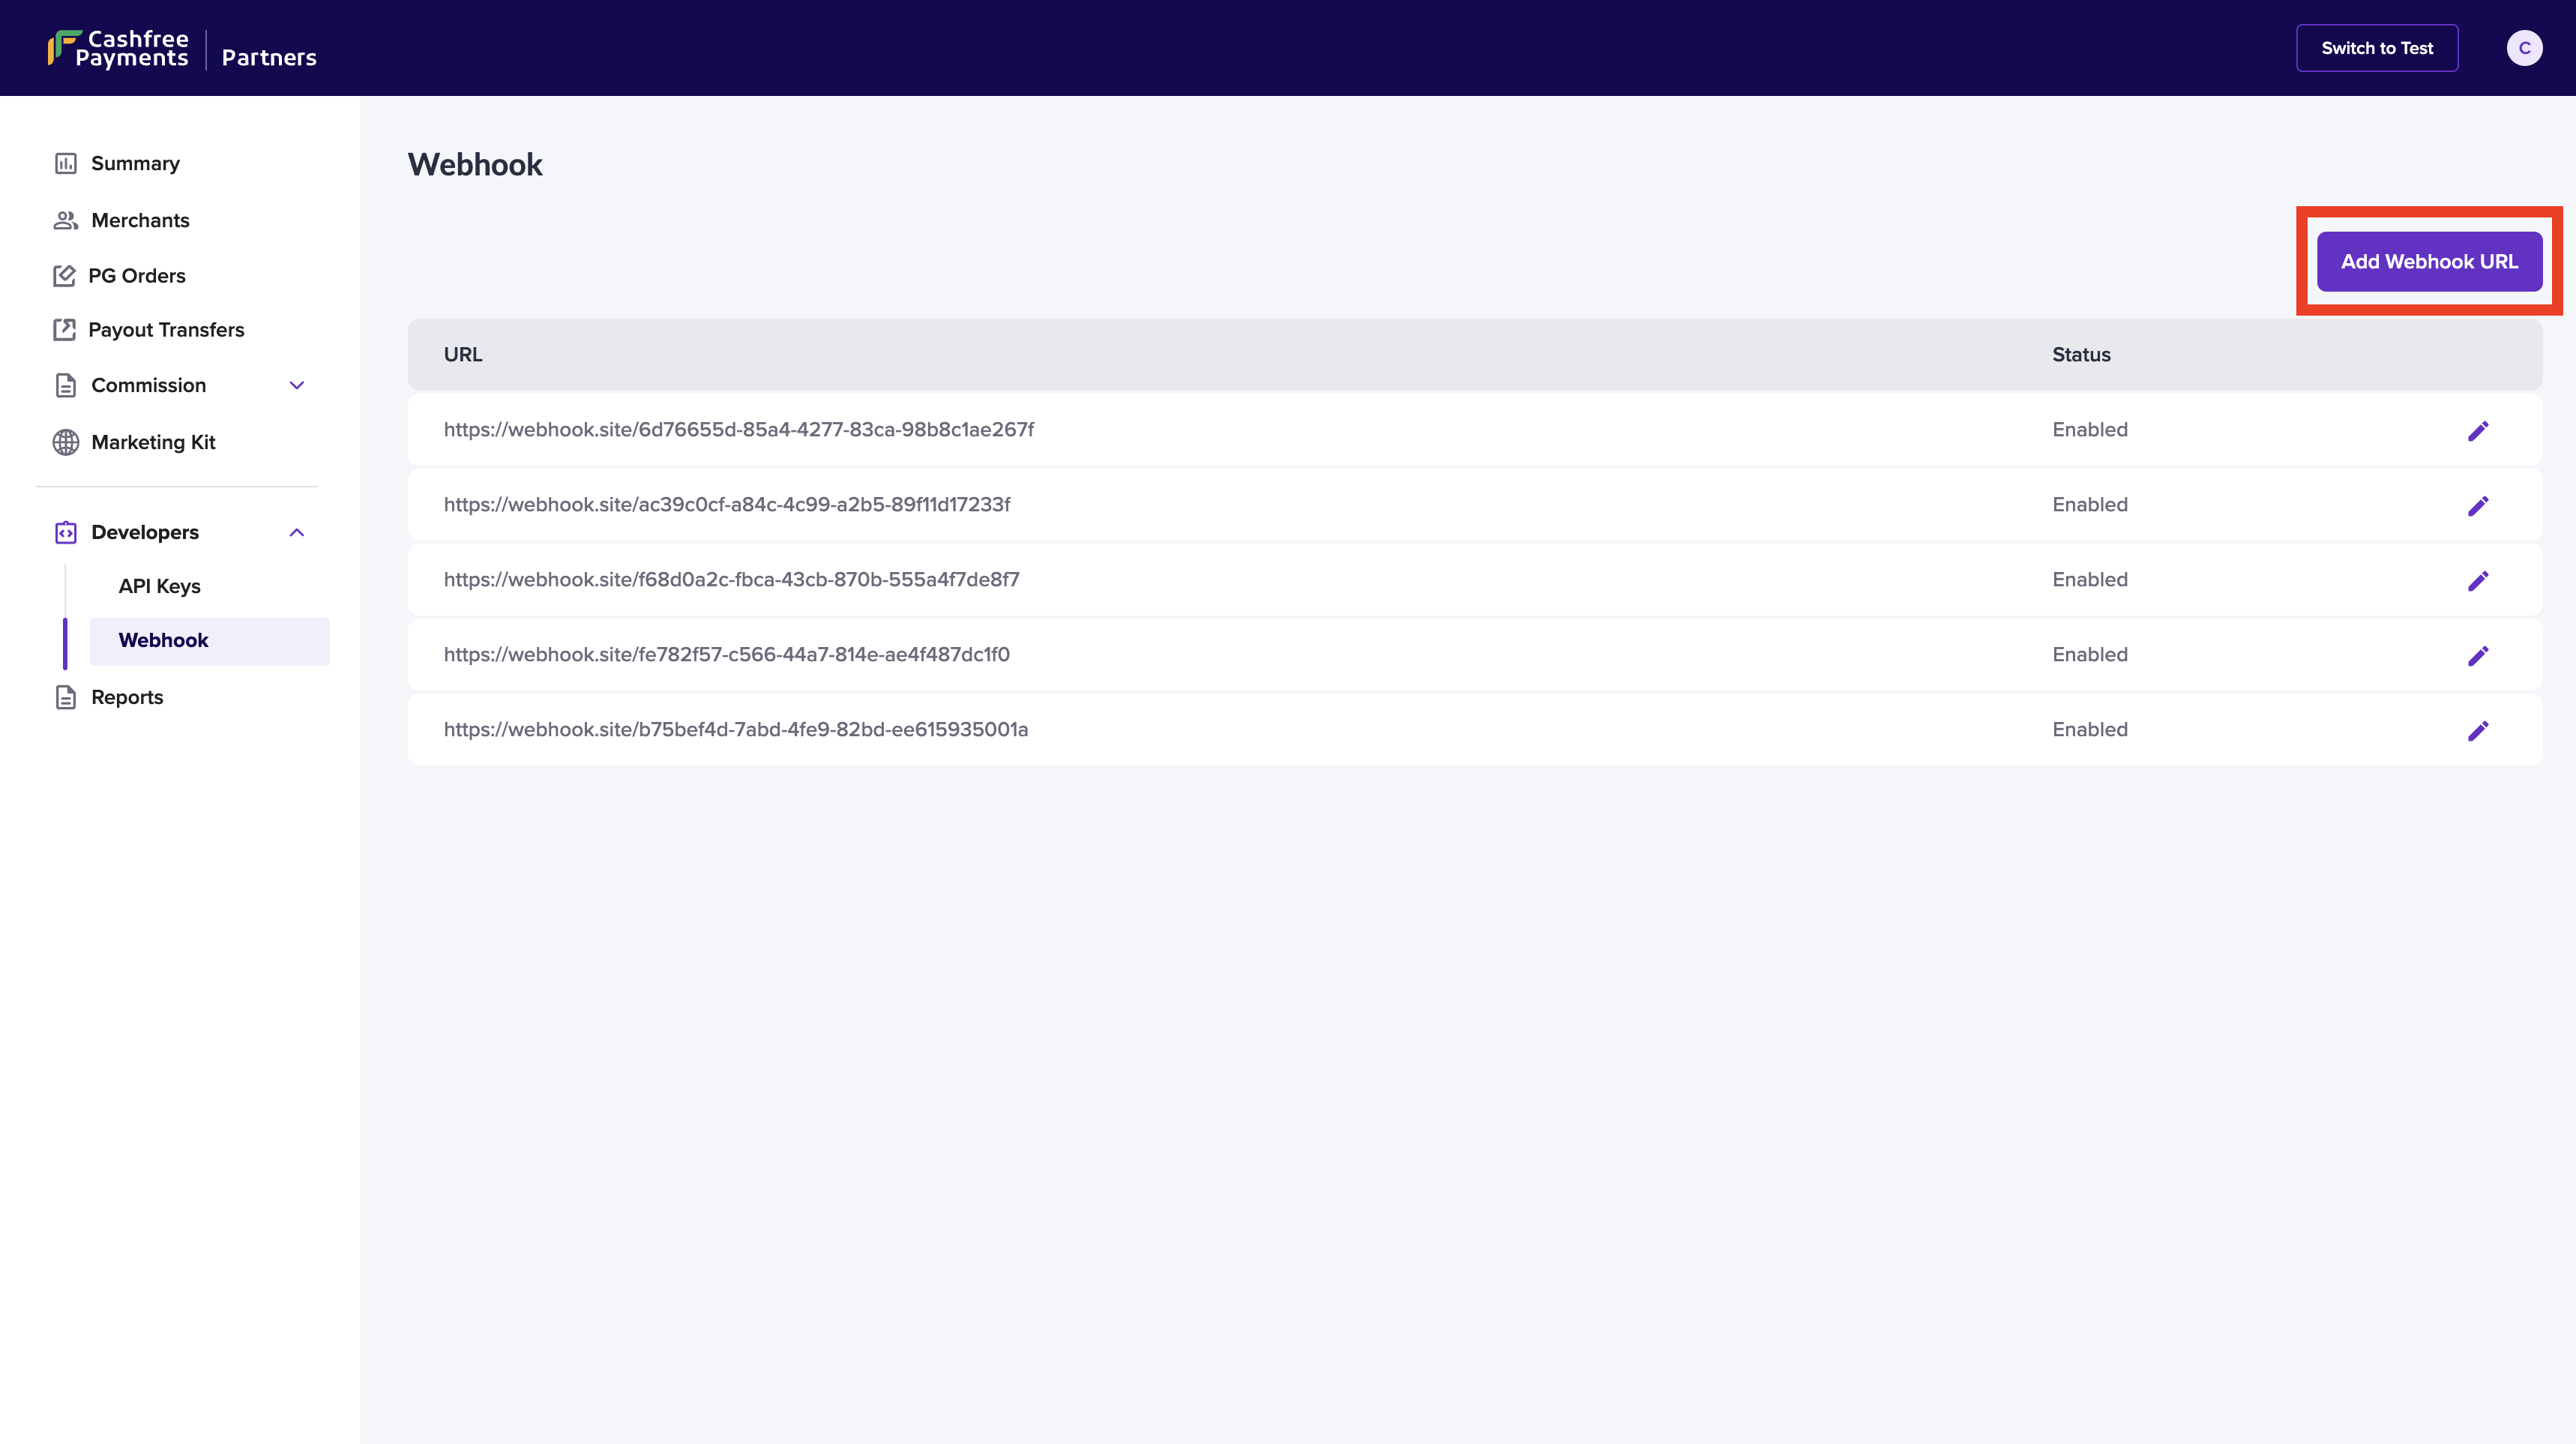Open the Merchants page
2576x1444 pixels.
[x=140, y=220]
